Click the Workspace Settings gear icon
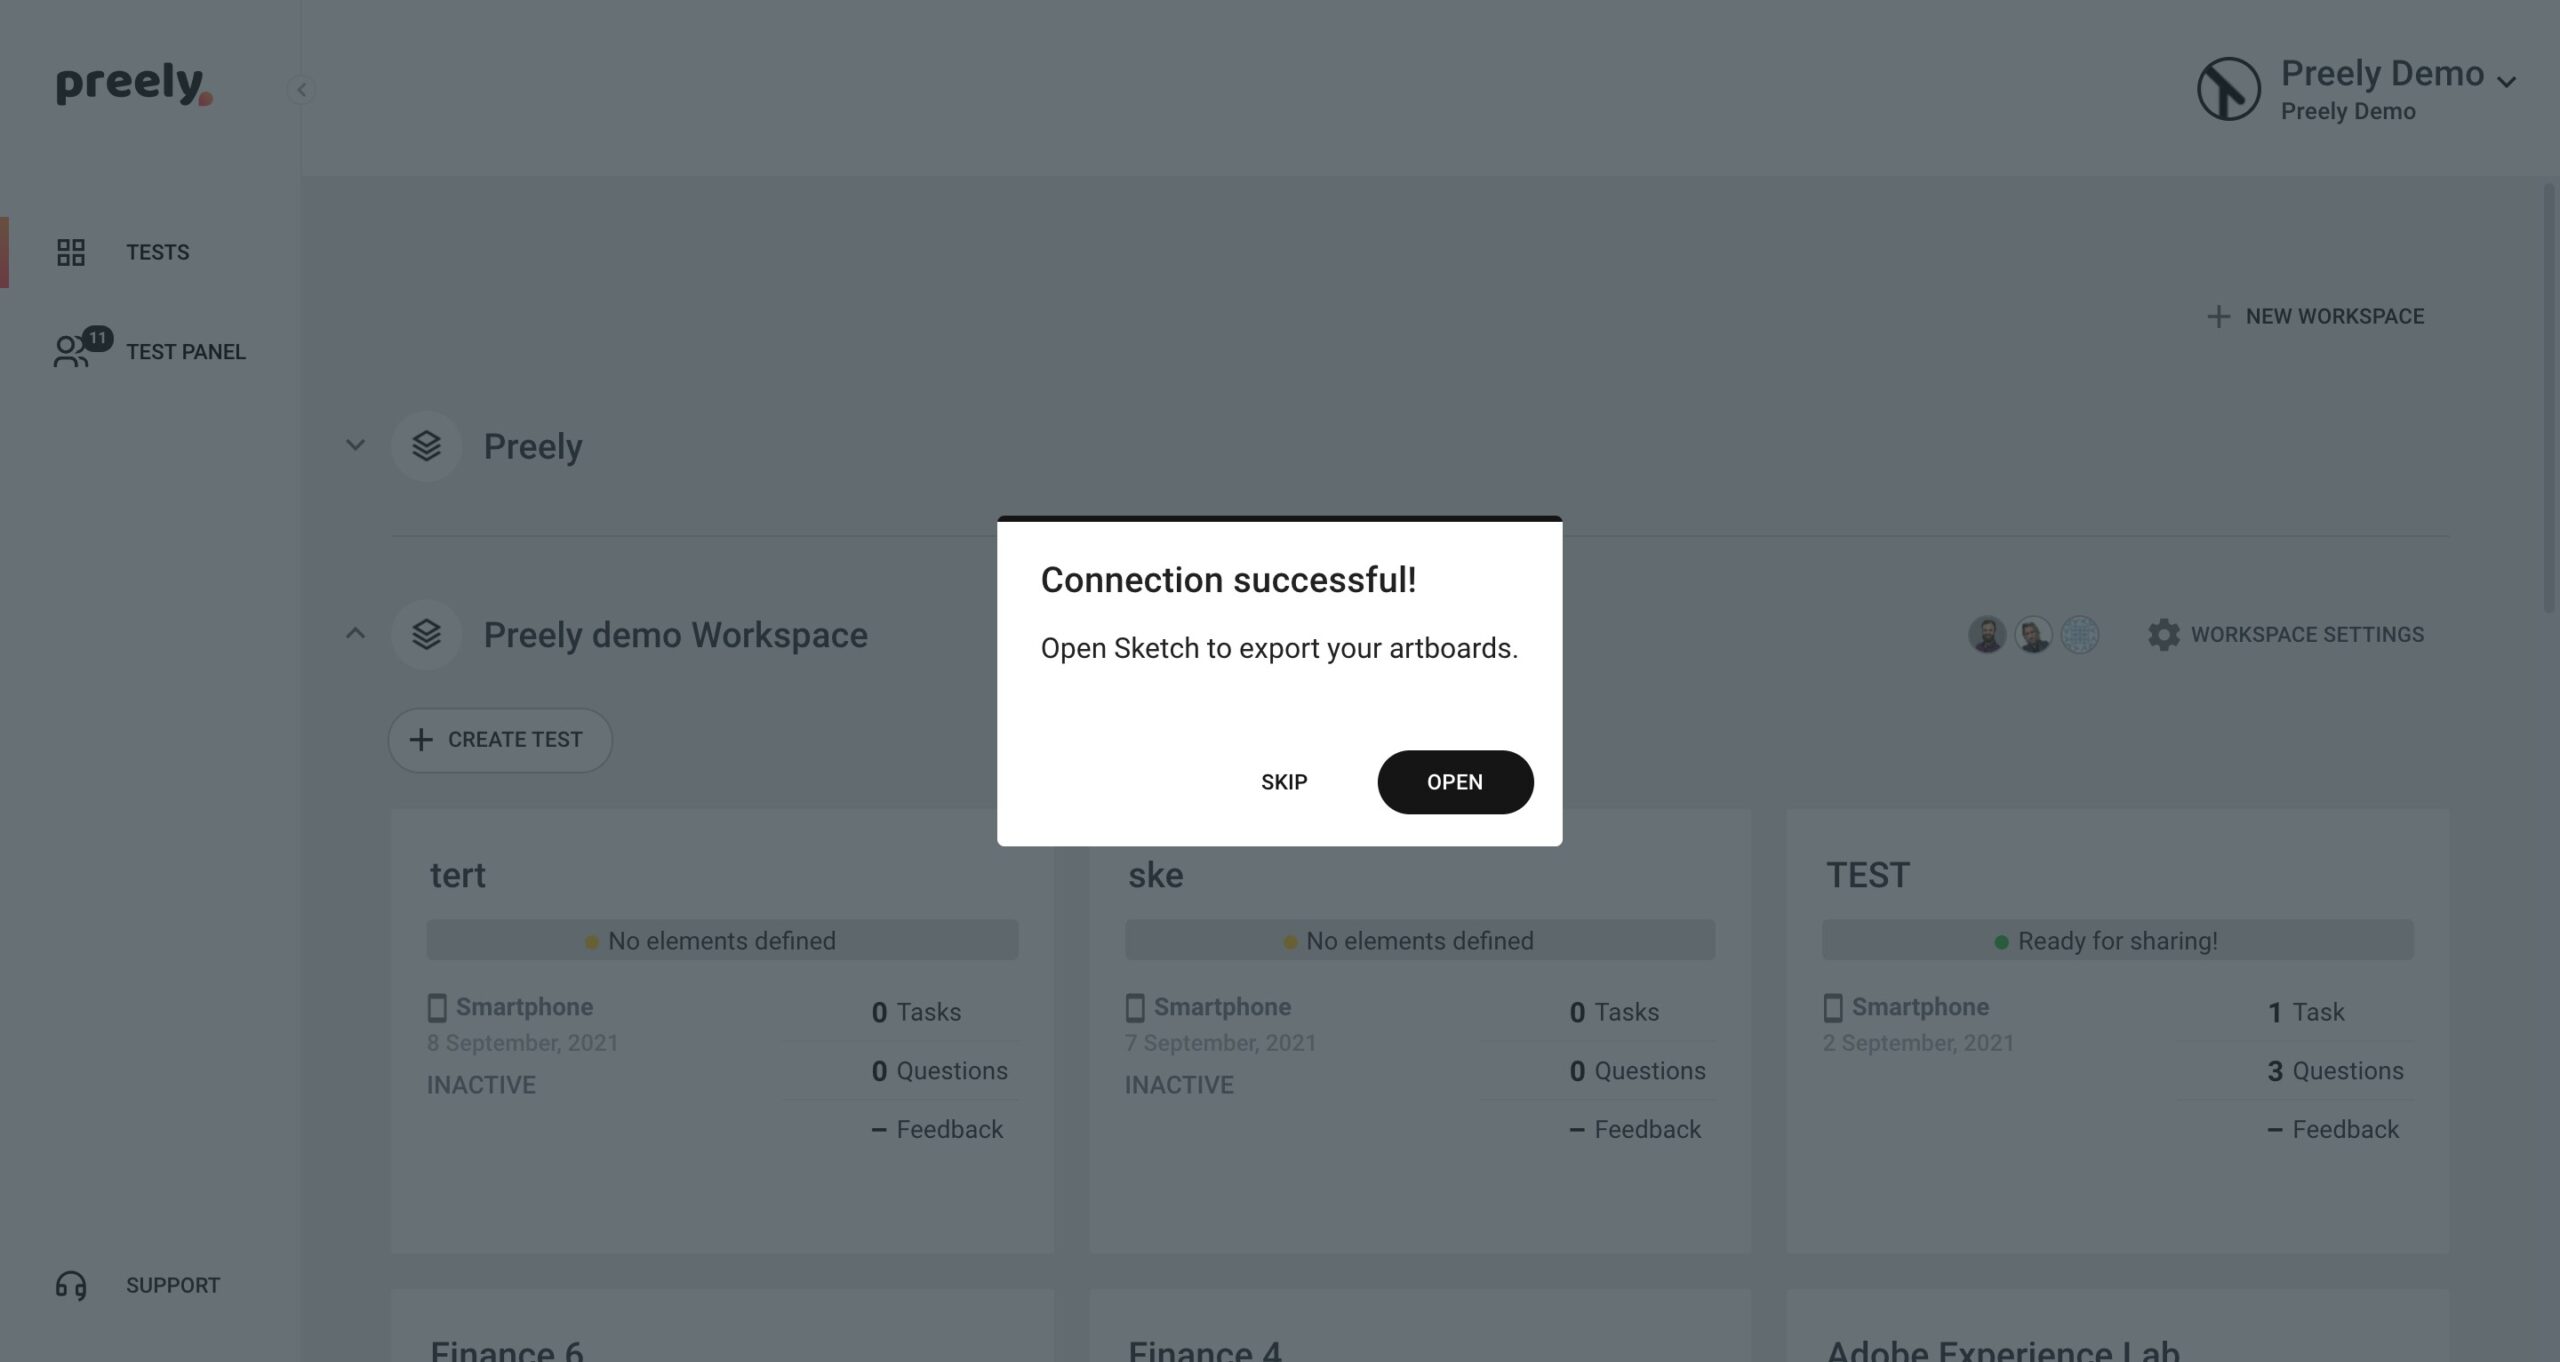The width and height of the screenshot is (2560, 1362). 2162,634
